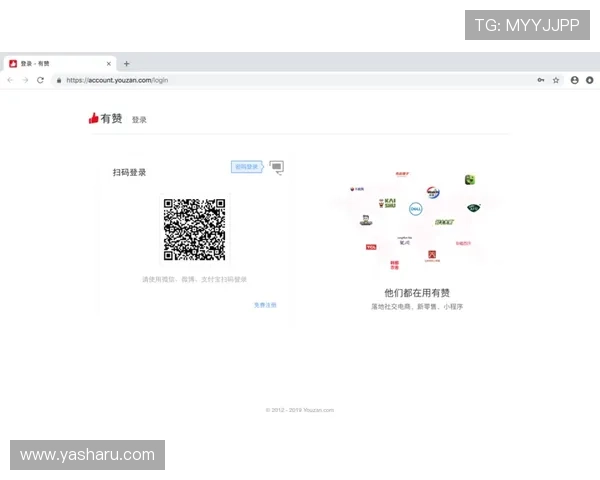600x480 pixels.
Task: Click the login QR code
Action: (194, 230)
